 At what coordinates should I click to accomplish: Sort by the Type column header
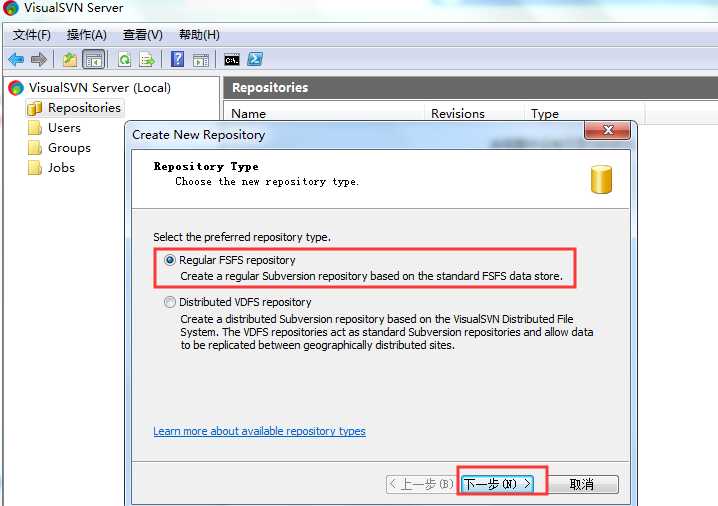point(585,114)
